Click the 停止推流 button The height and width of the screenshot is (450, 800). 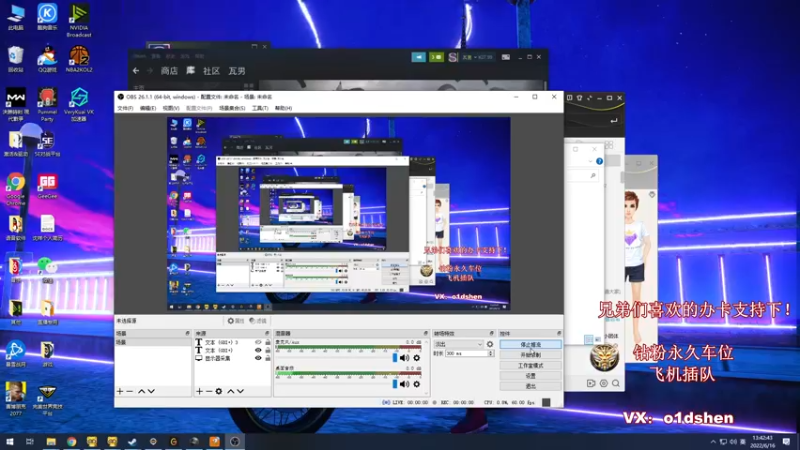(531, 344)
